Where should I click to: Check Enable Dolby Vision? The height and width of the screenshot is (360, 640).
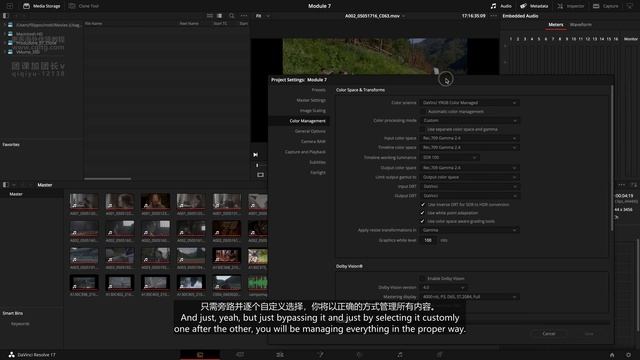coord(423,278)
